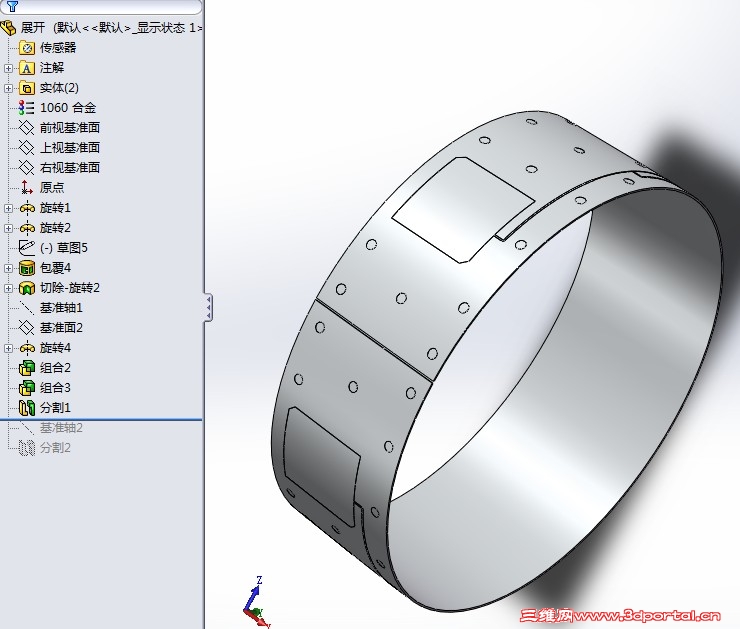Select the 基准面2 text label
The width and height of the screenshot is (740, 629).
point(61,327)
